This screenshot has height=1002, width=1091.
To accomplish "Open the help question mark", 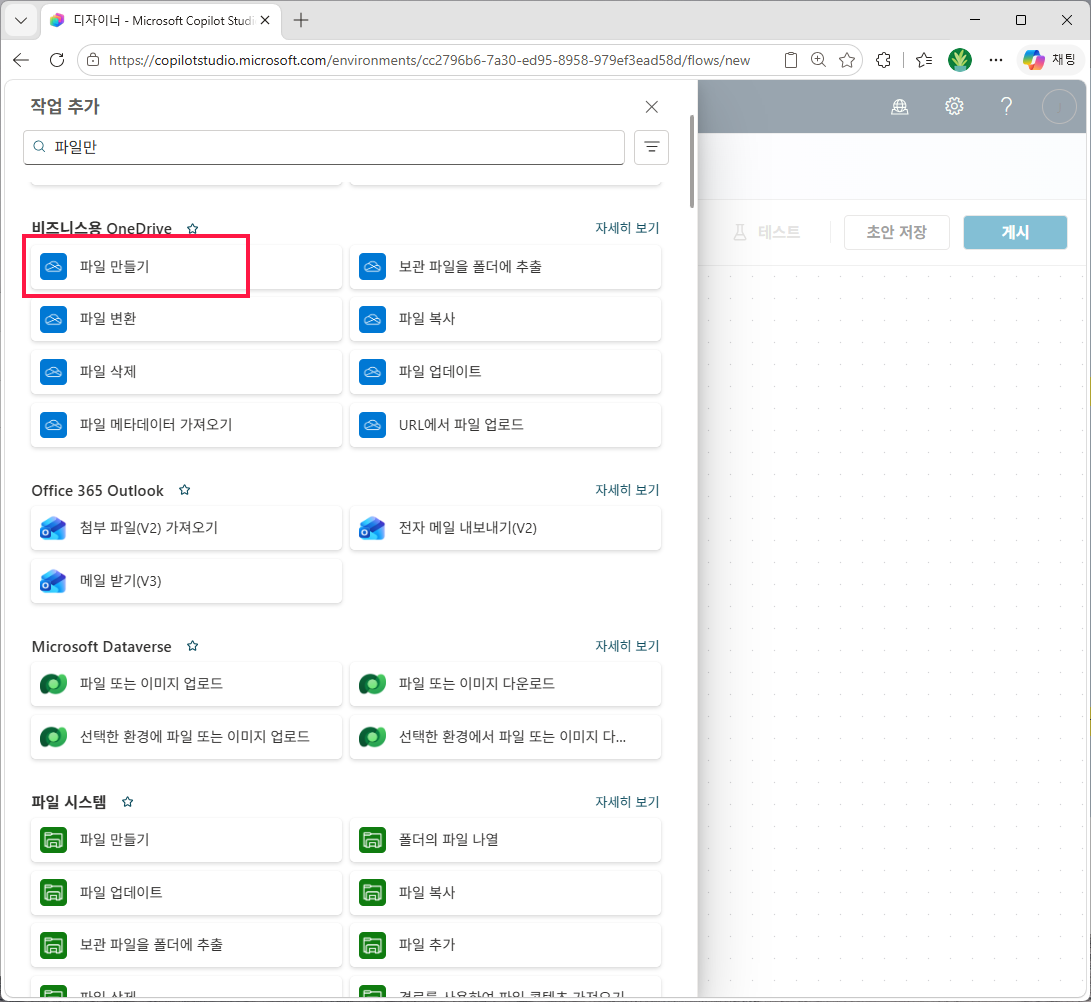I will [x=1006, y=106].
